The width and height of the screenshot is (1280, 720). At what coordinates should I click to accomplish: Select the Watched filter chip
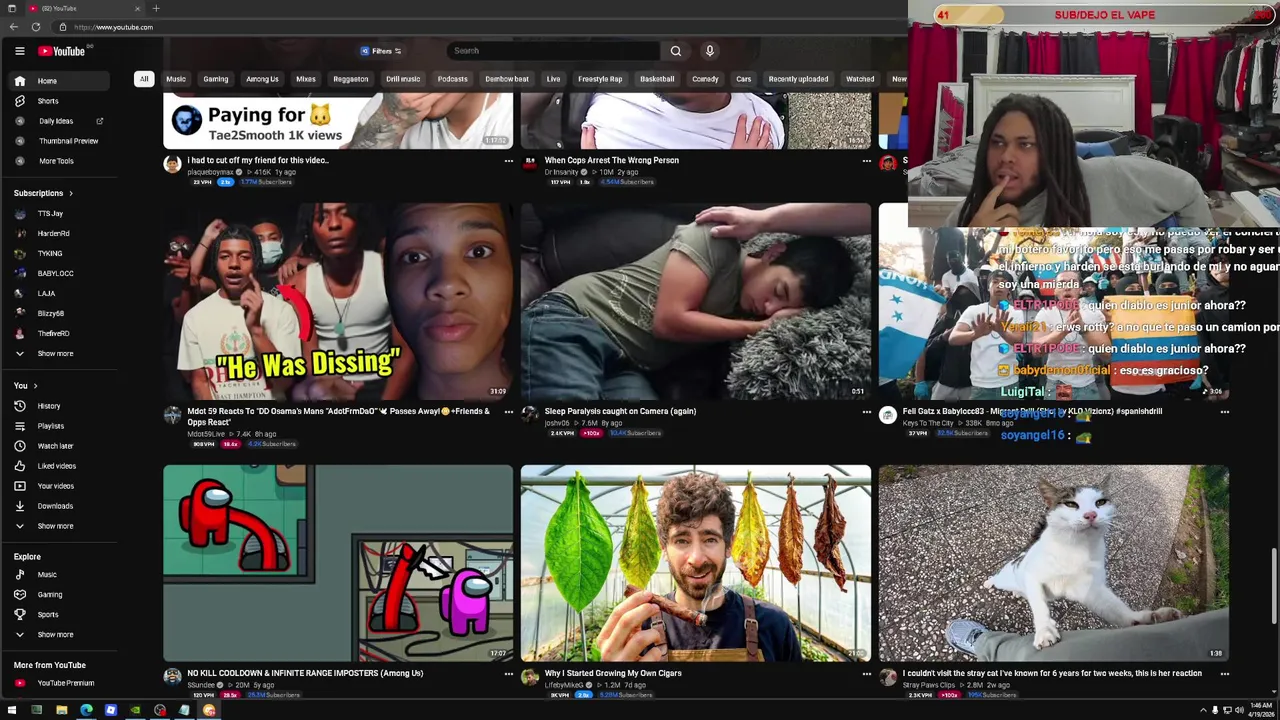[860, 79]
